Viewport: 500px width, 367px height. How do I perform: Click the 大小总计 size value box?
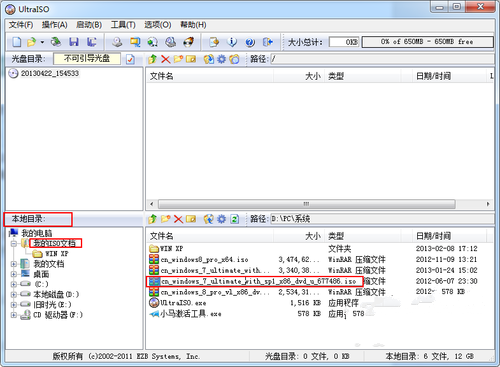click(344, 42)
